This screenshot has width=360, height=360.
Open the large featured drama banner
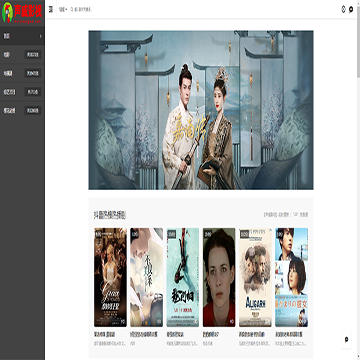coord(201,110)
